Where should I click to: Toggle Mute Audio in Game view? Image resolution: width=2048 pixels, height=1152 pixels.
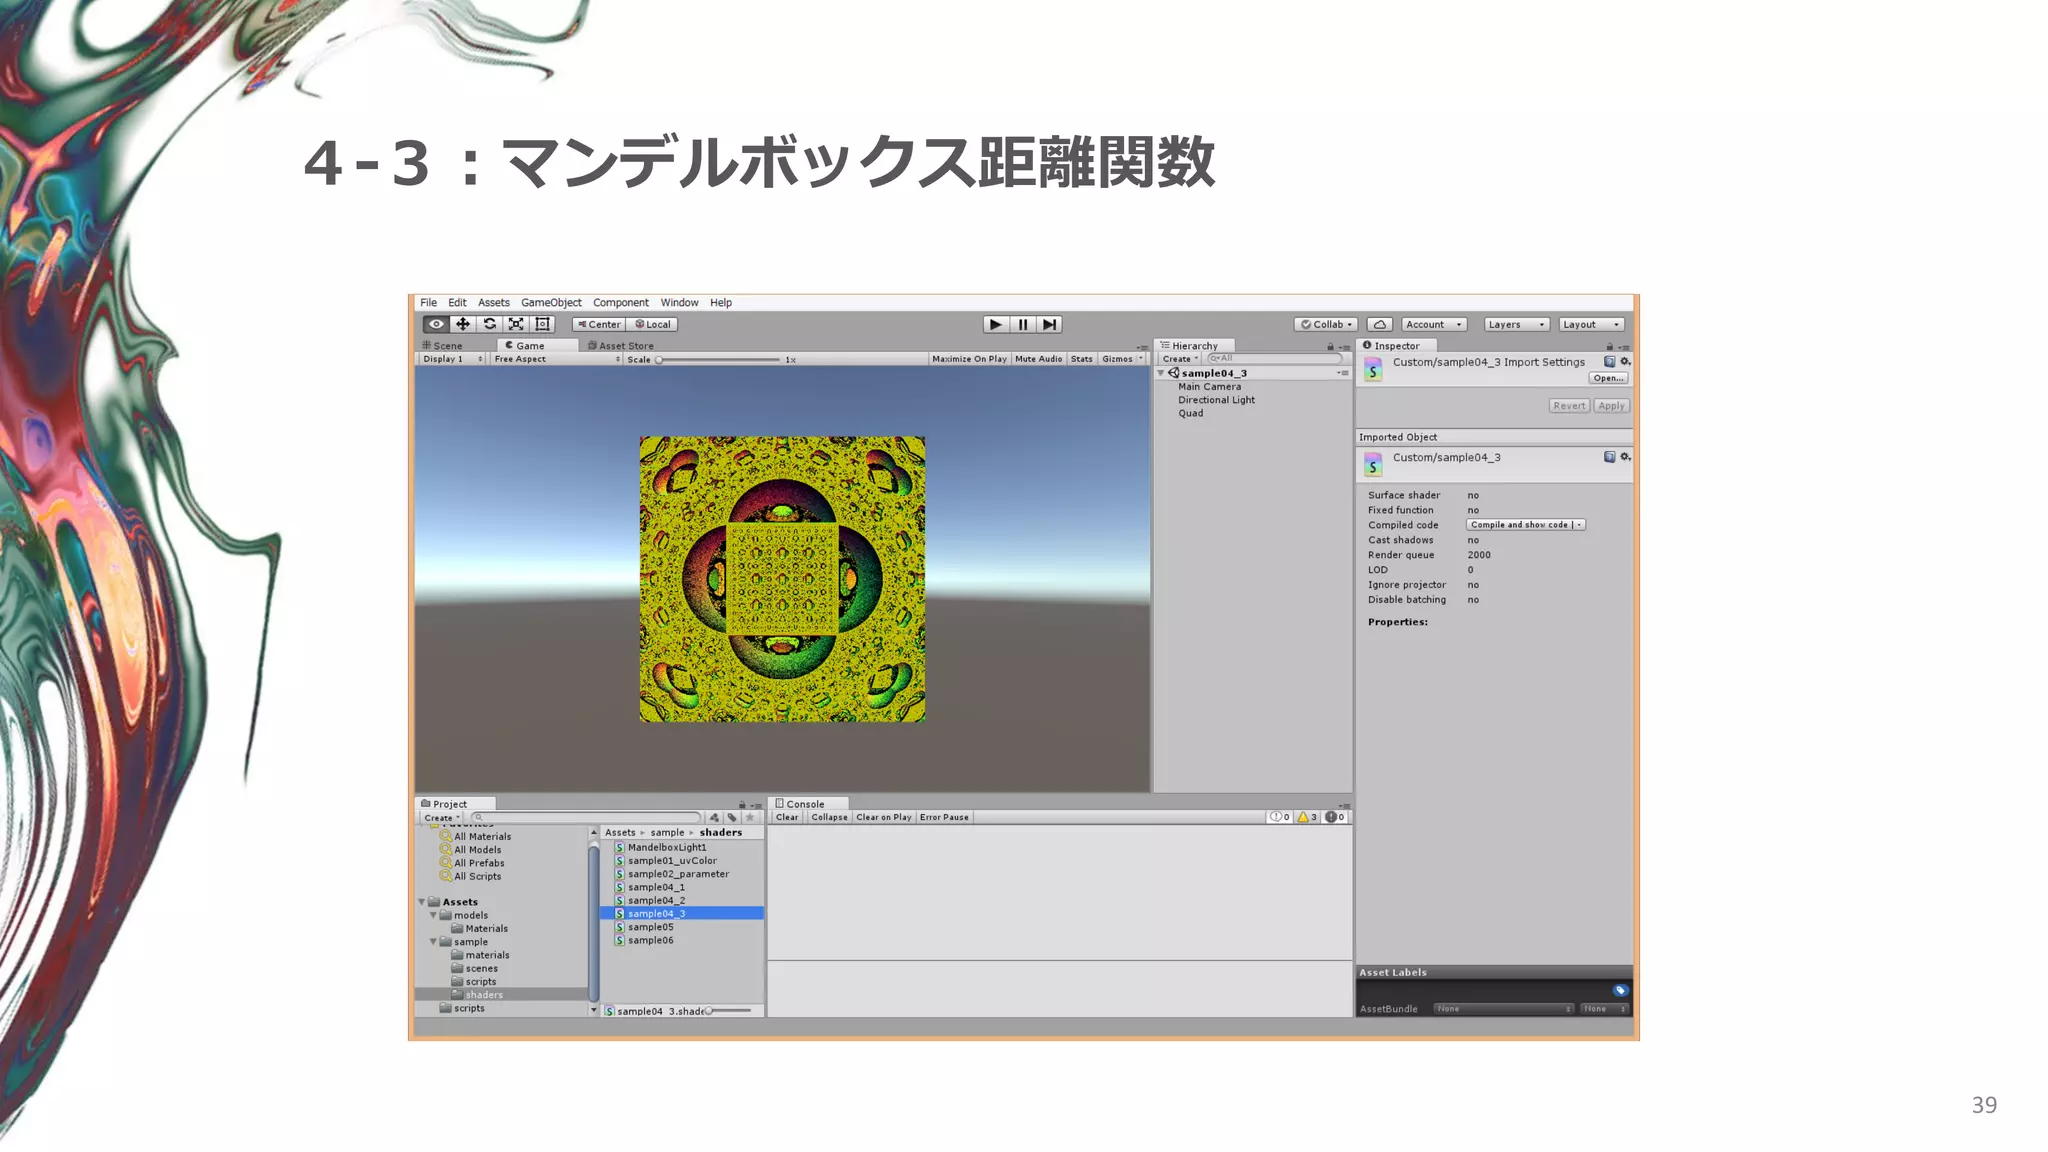pos(1038,359)
